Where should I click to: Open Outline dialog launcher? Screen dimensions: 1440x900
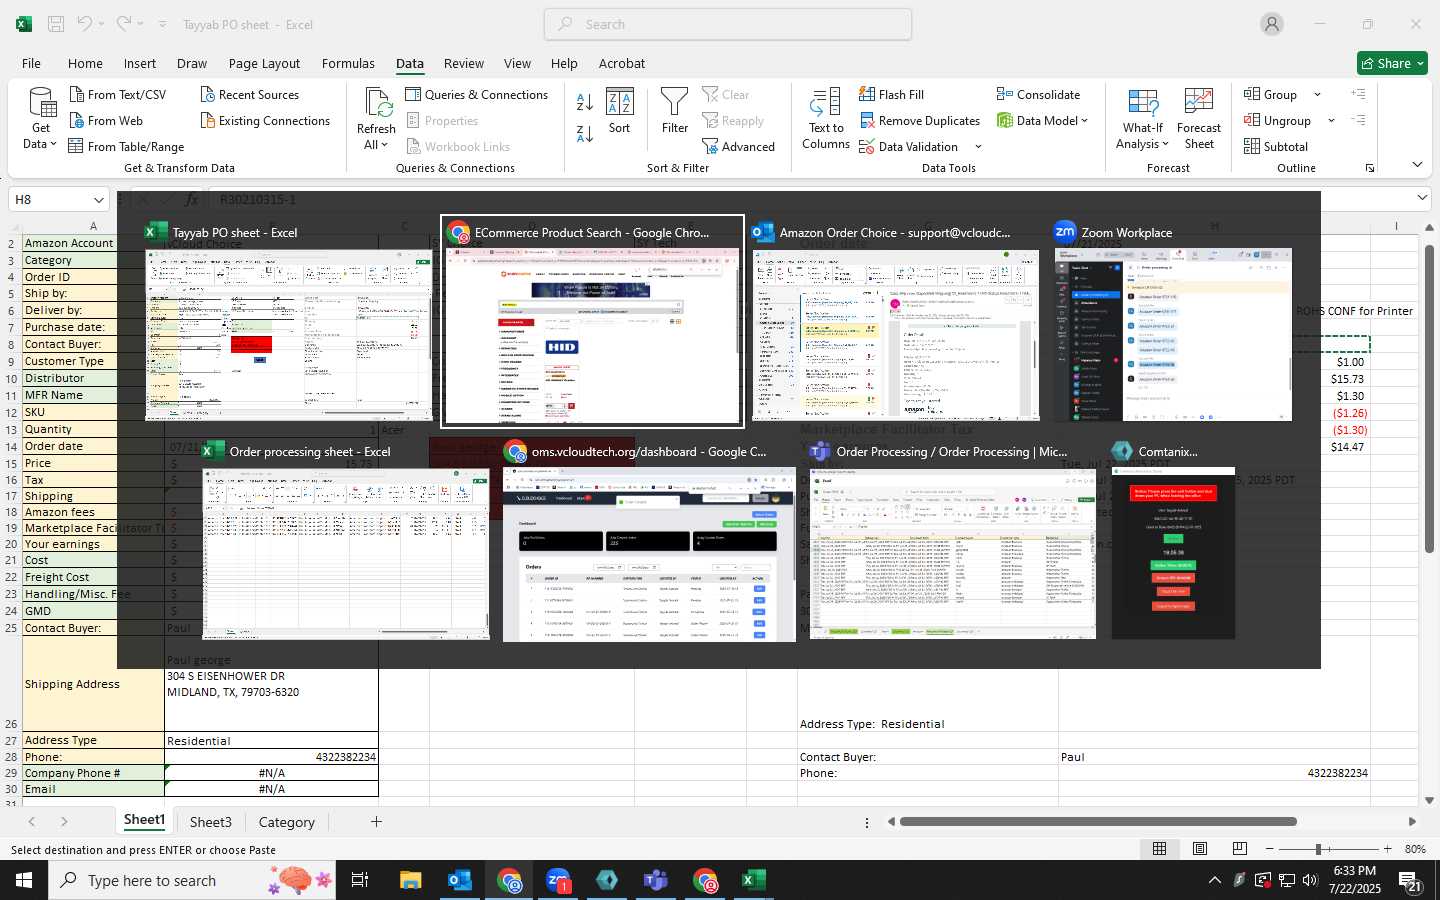pyautogui.click(x=1370, y=168)
